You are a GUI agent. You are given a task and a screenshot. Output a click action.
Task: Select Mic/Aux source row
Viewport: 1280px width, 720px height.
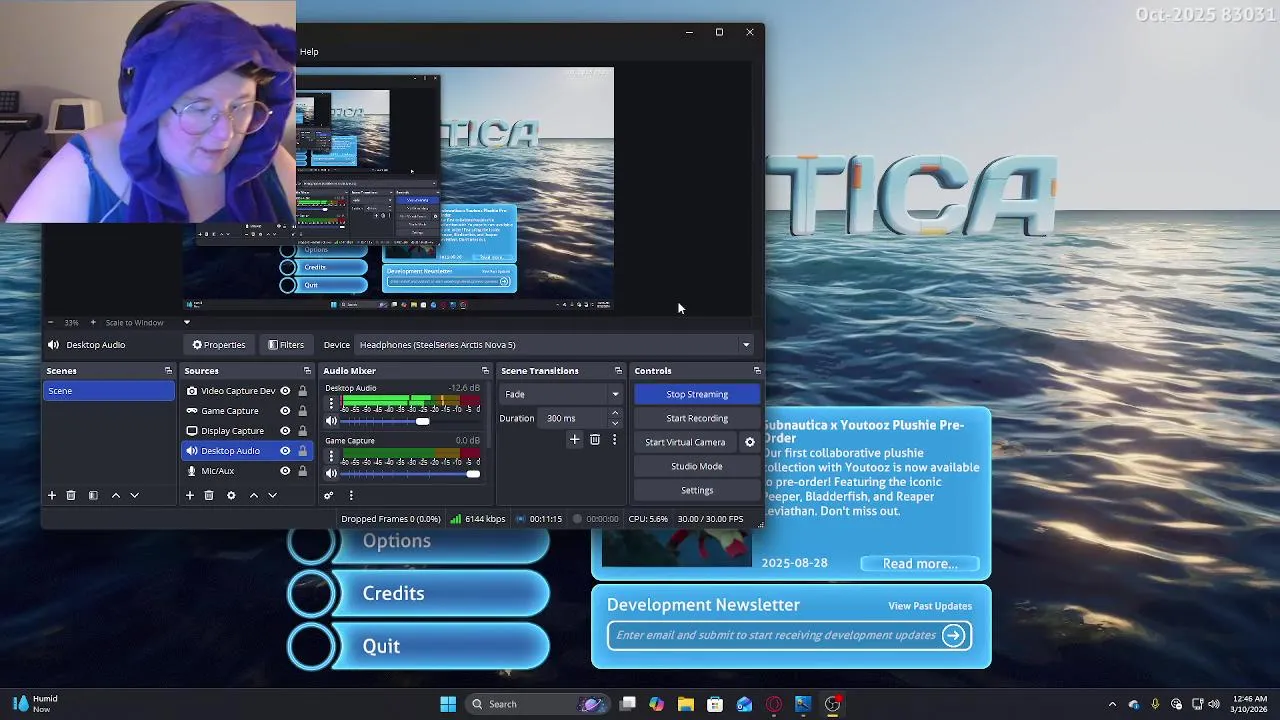click(x=247, y=471)
